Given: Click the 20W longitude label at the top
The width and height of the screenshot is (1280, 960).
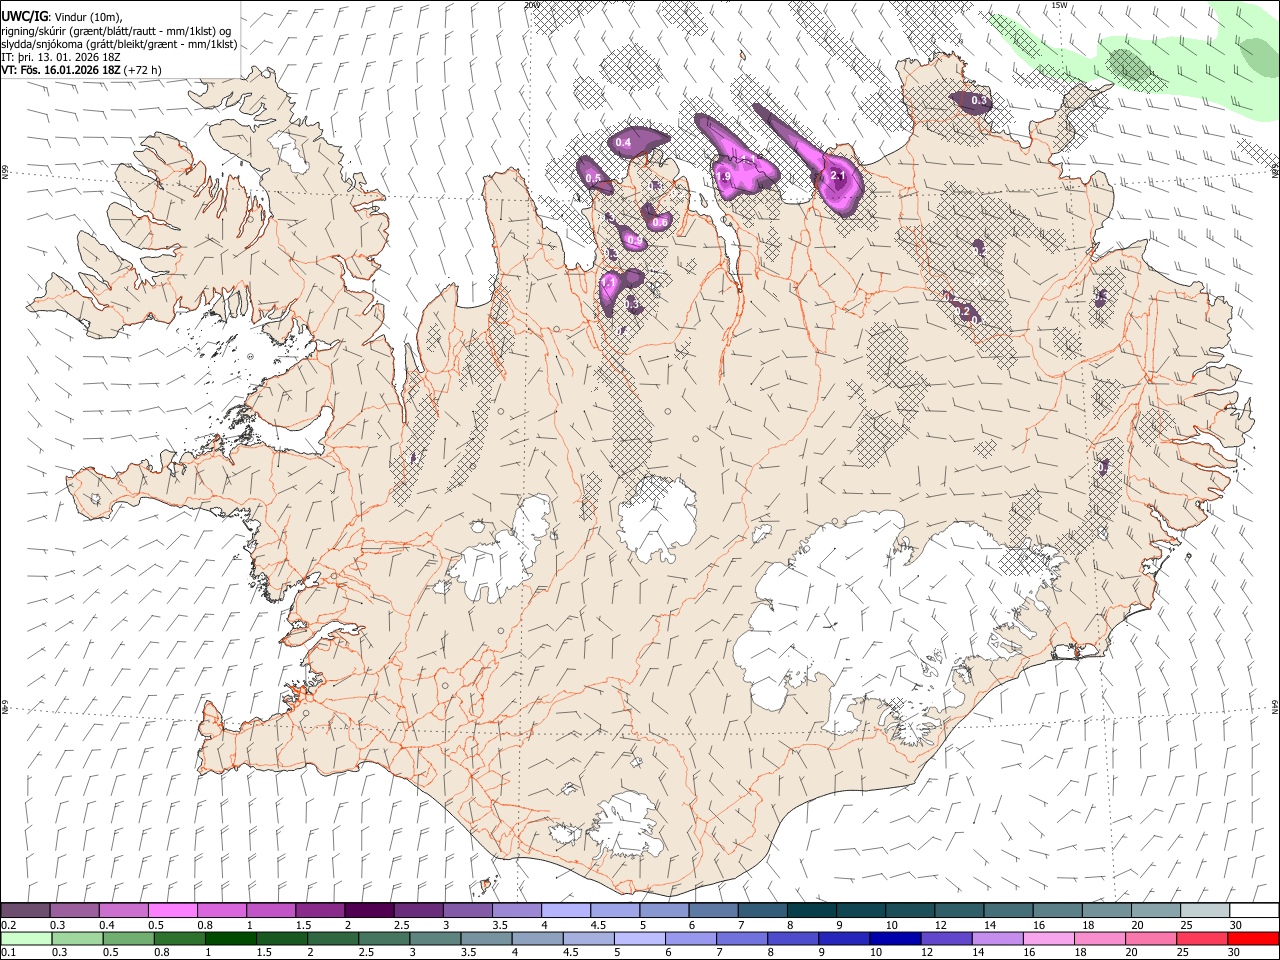Looking at the screenshot, I should 531,5.
